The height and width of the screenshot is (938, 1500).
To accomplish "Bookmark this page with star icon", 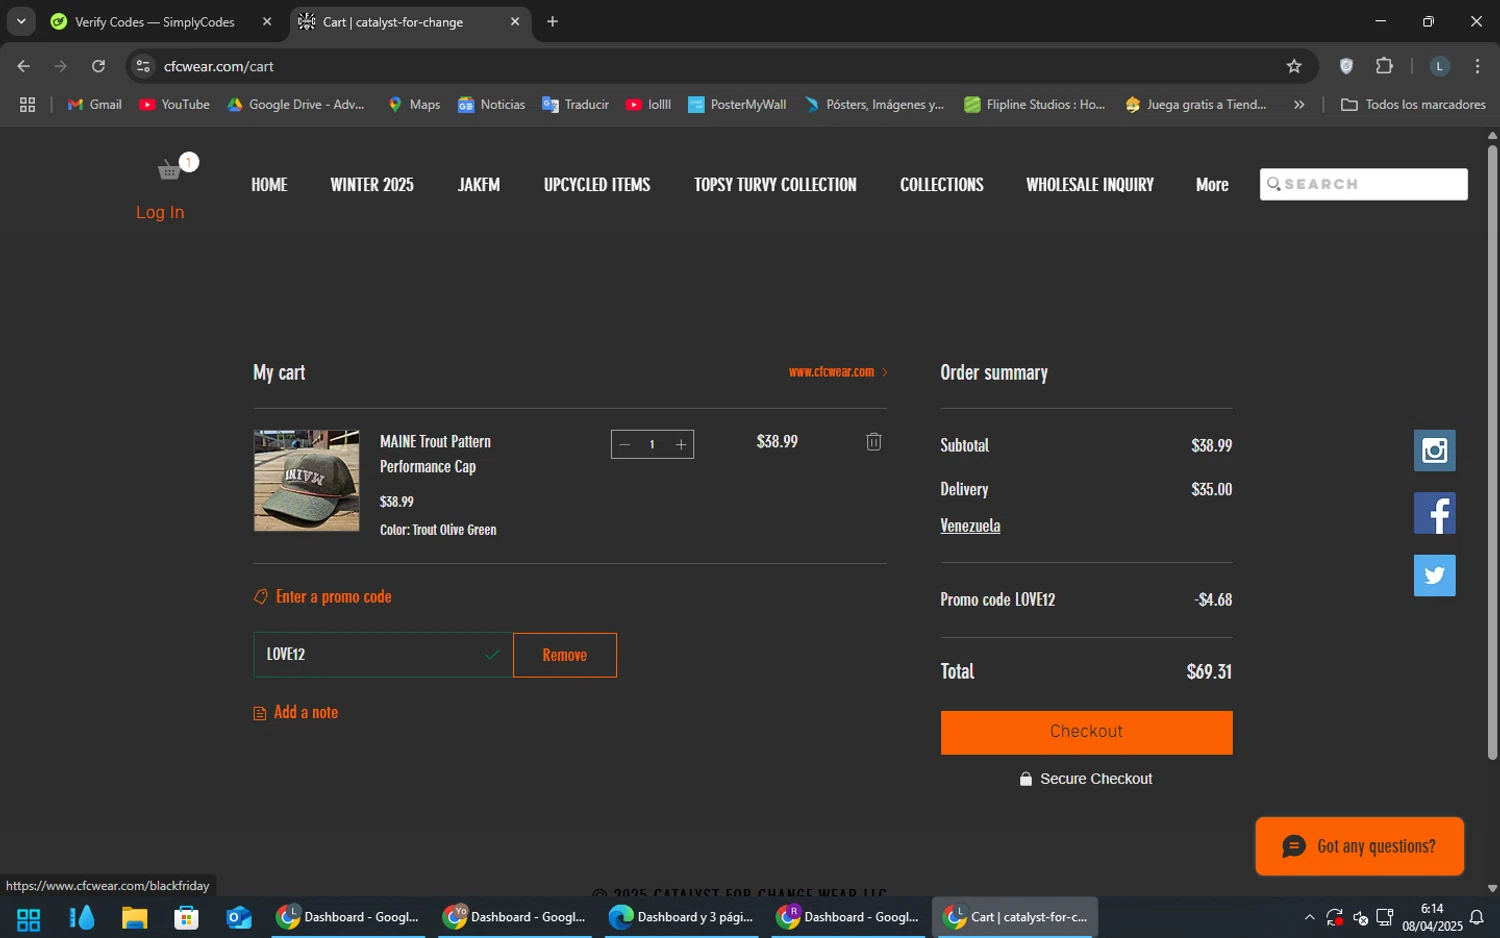I will 1294,66.
